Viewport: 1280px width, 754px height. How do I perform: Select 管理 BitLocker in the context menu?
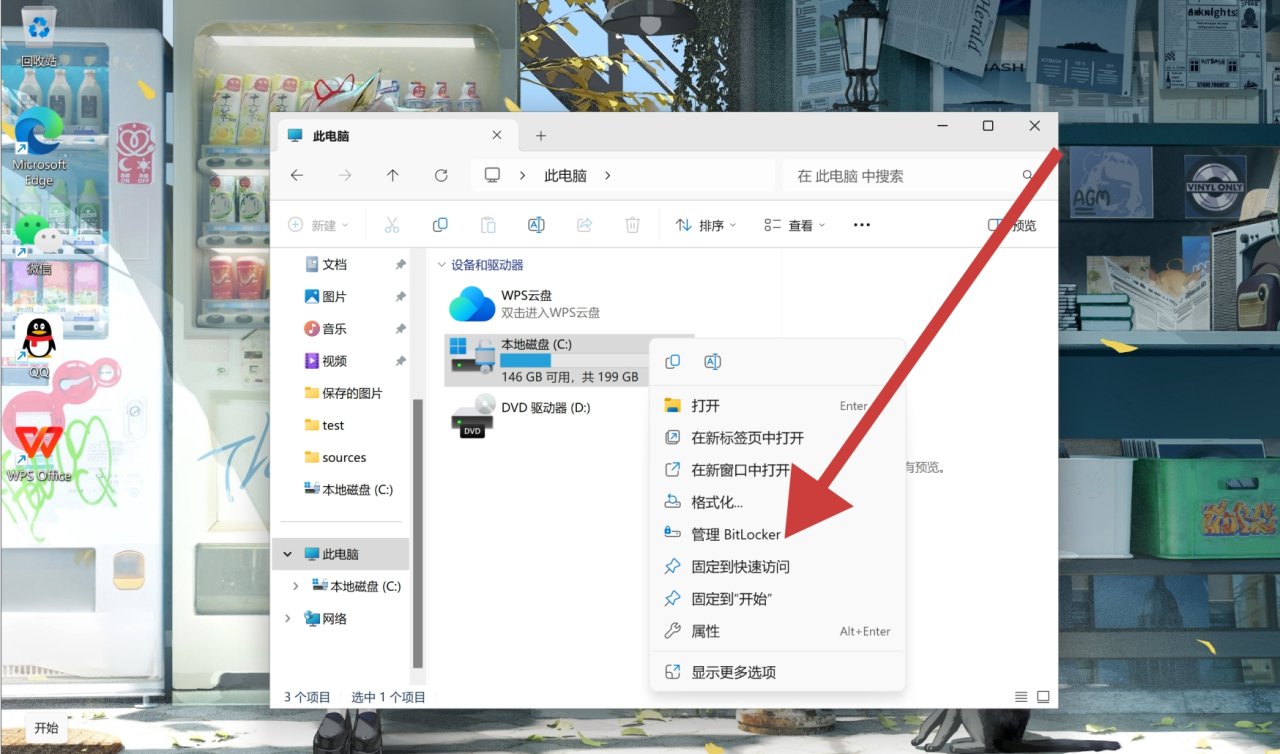point(777,534)
